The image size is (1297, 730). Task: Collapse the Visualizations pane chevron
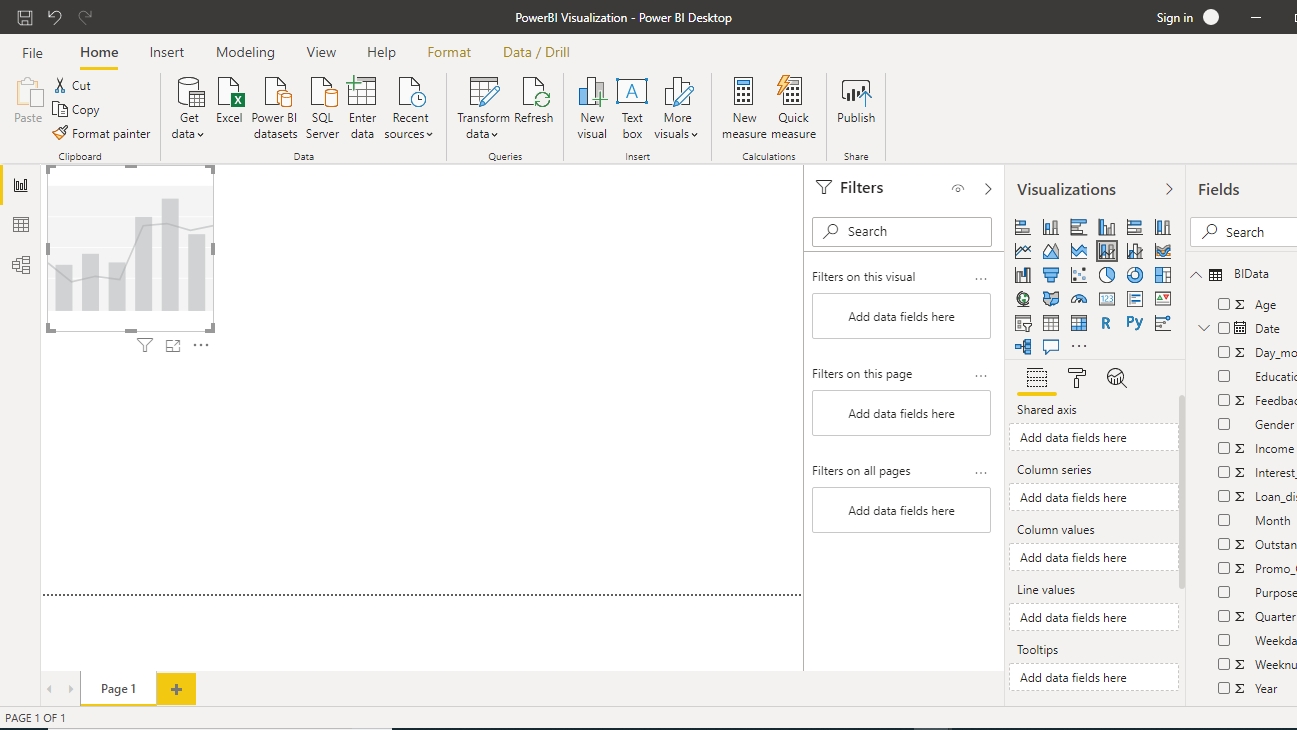coord(1169,189)
